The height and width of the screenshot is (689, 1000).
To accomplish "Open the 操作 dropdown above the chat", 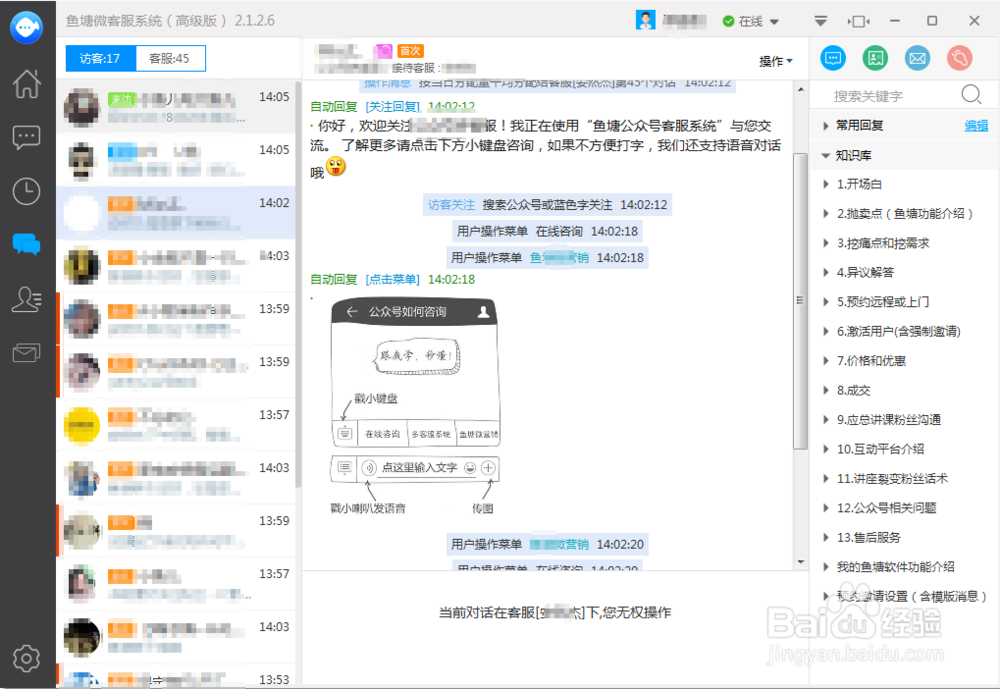I will coord(775,60).
